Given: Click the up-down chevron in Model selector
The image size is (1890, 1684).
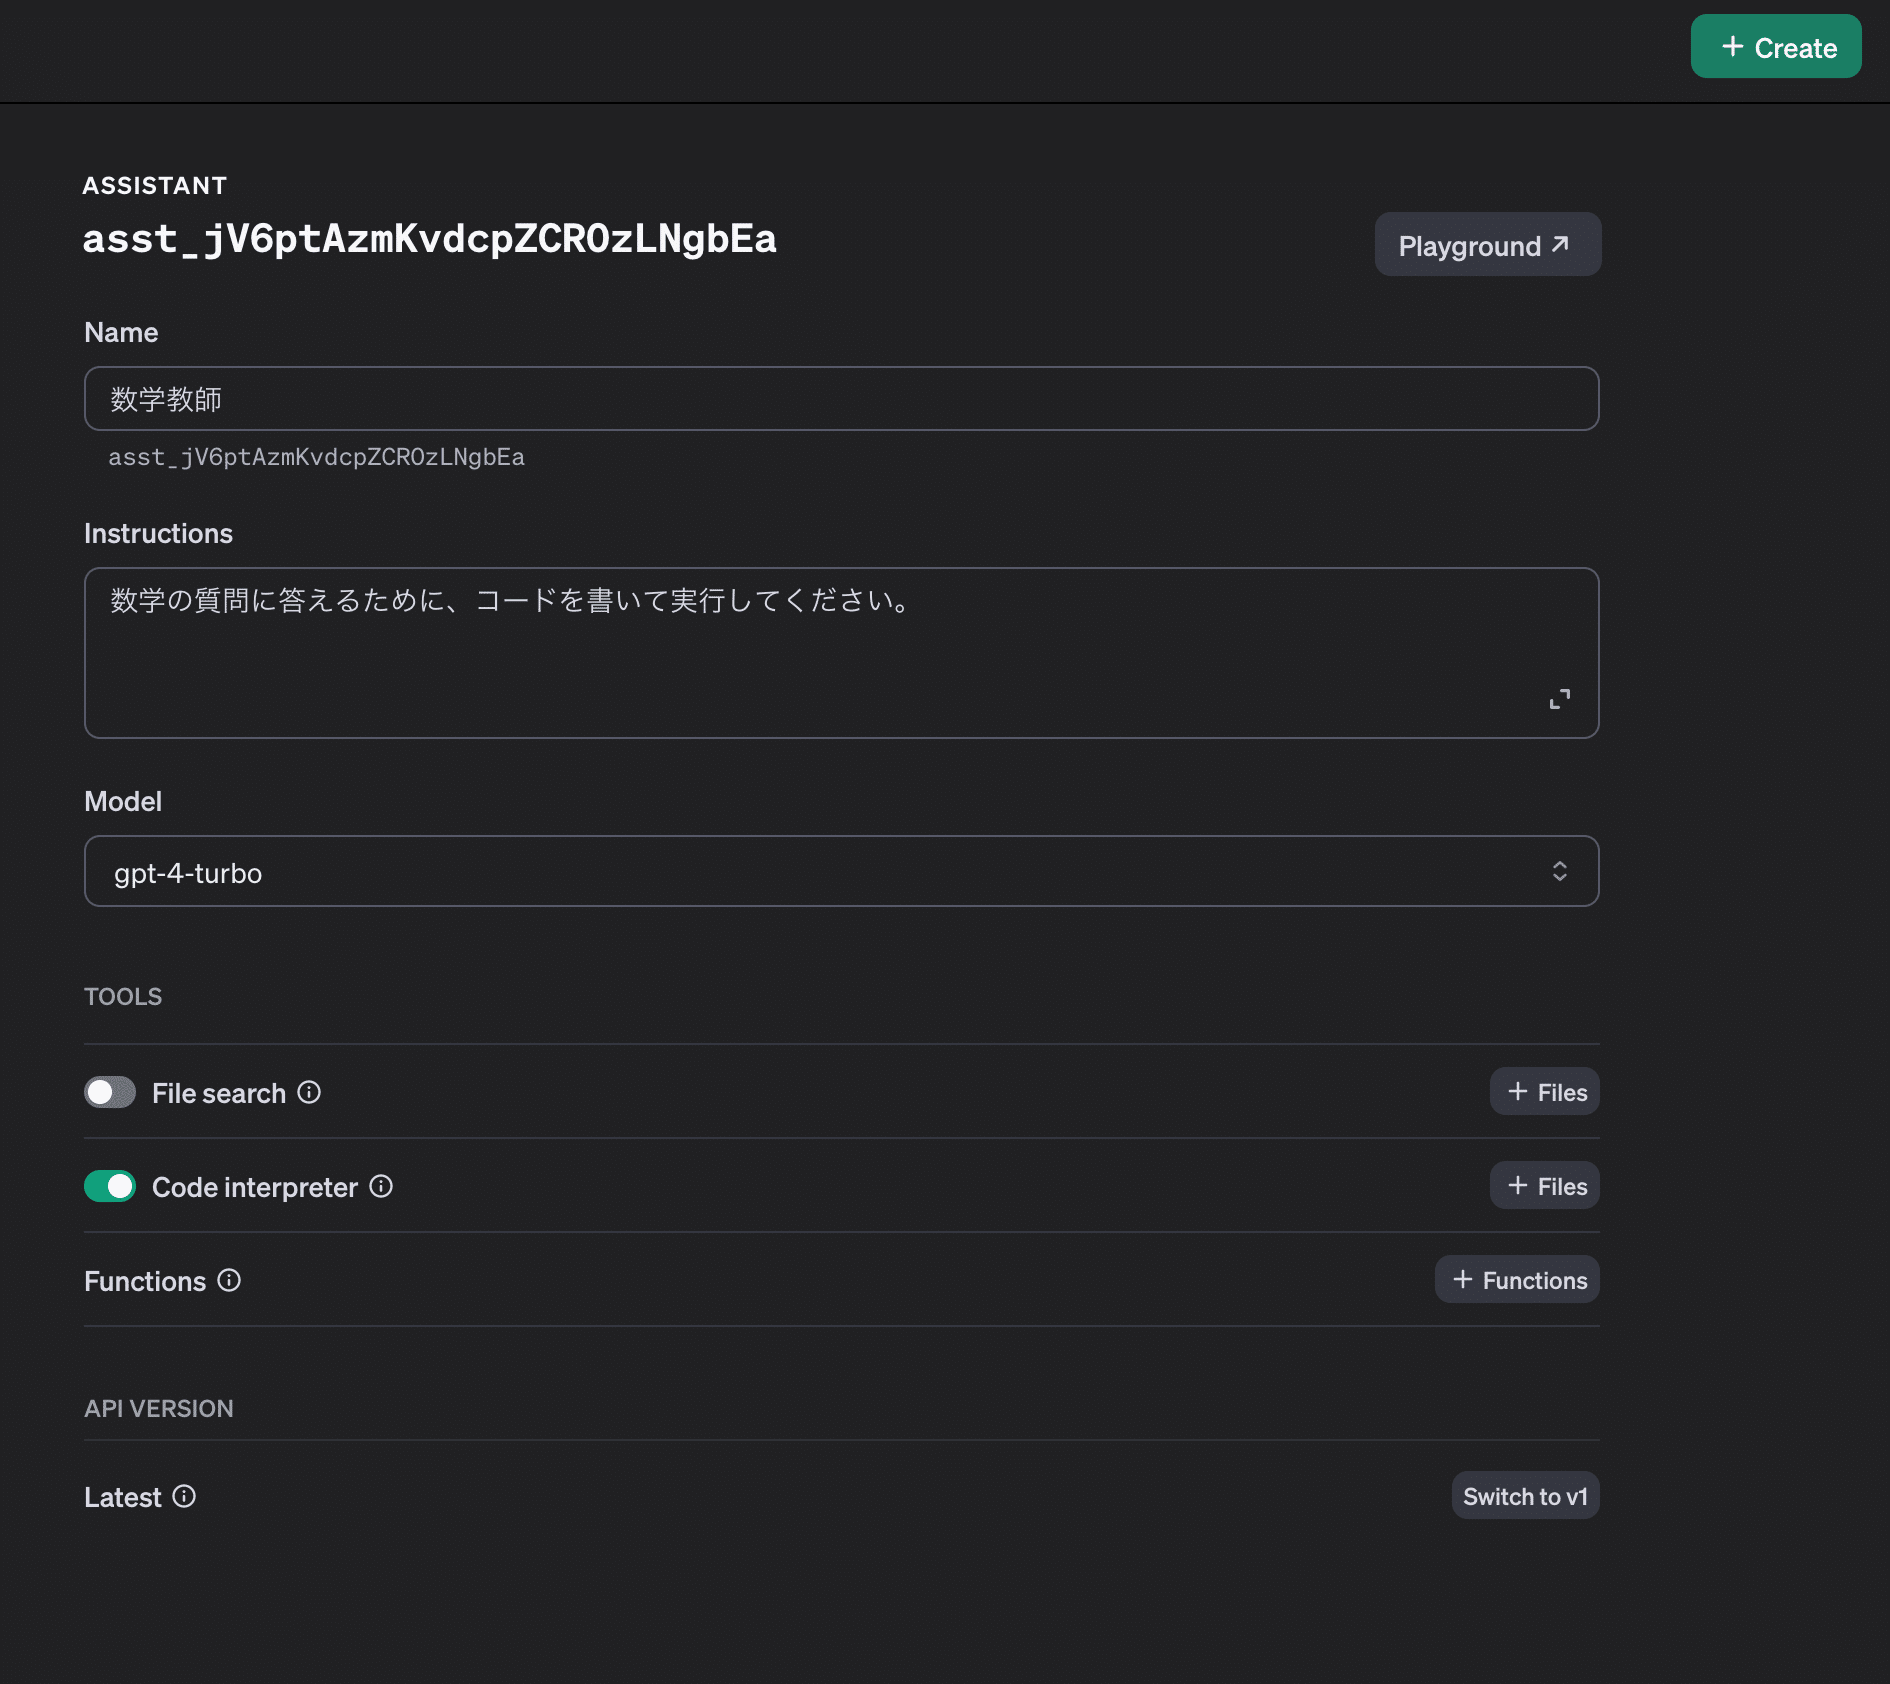Looking at the screenshot, I should [x=1559, y=872].
